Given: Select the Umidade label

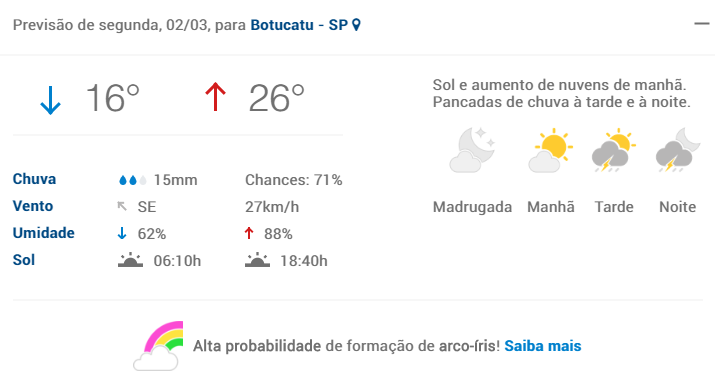Looking at the screenshot, I should [43, 233].
